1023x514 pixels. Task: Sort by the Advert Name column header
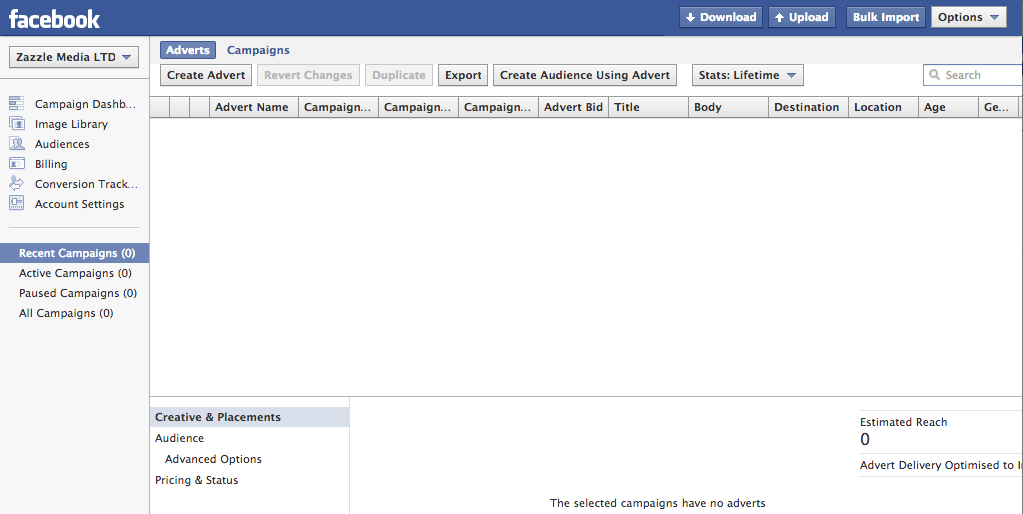252,107
